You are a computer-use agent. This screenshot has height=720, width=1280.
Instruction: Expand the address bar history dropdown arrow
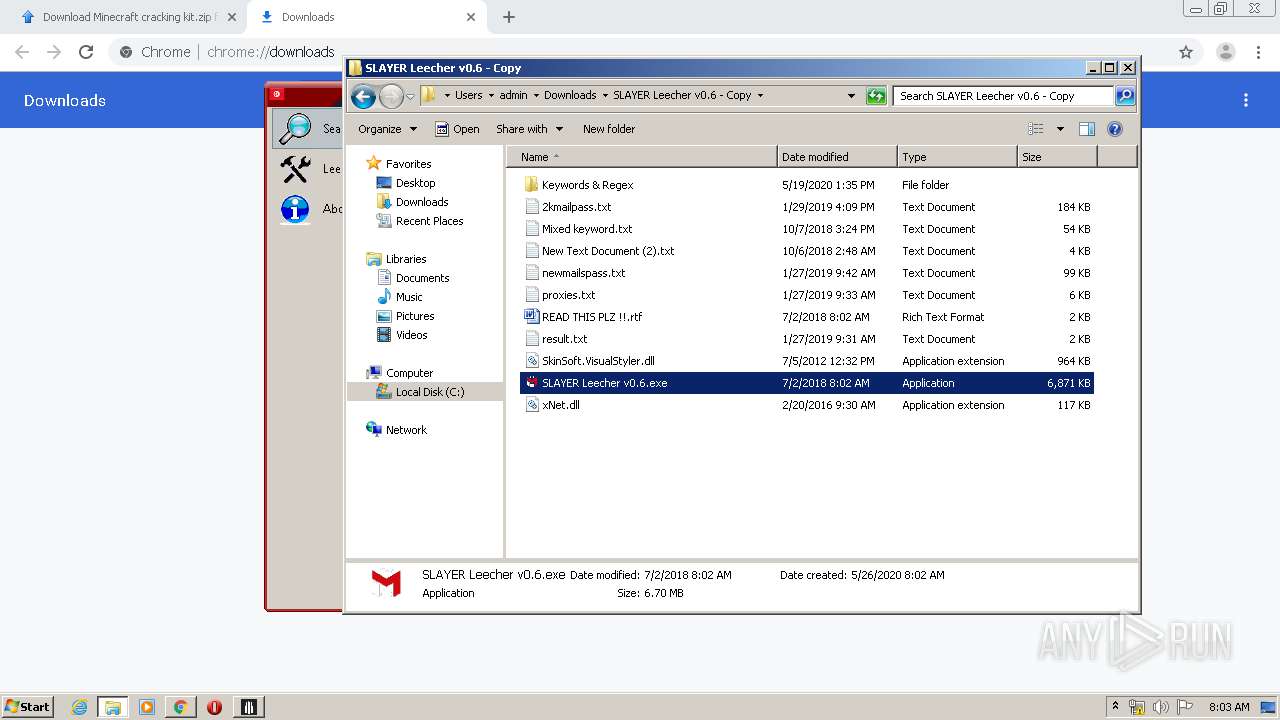click(851, 96)
